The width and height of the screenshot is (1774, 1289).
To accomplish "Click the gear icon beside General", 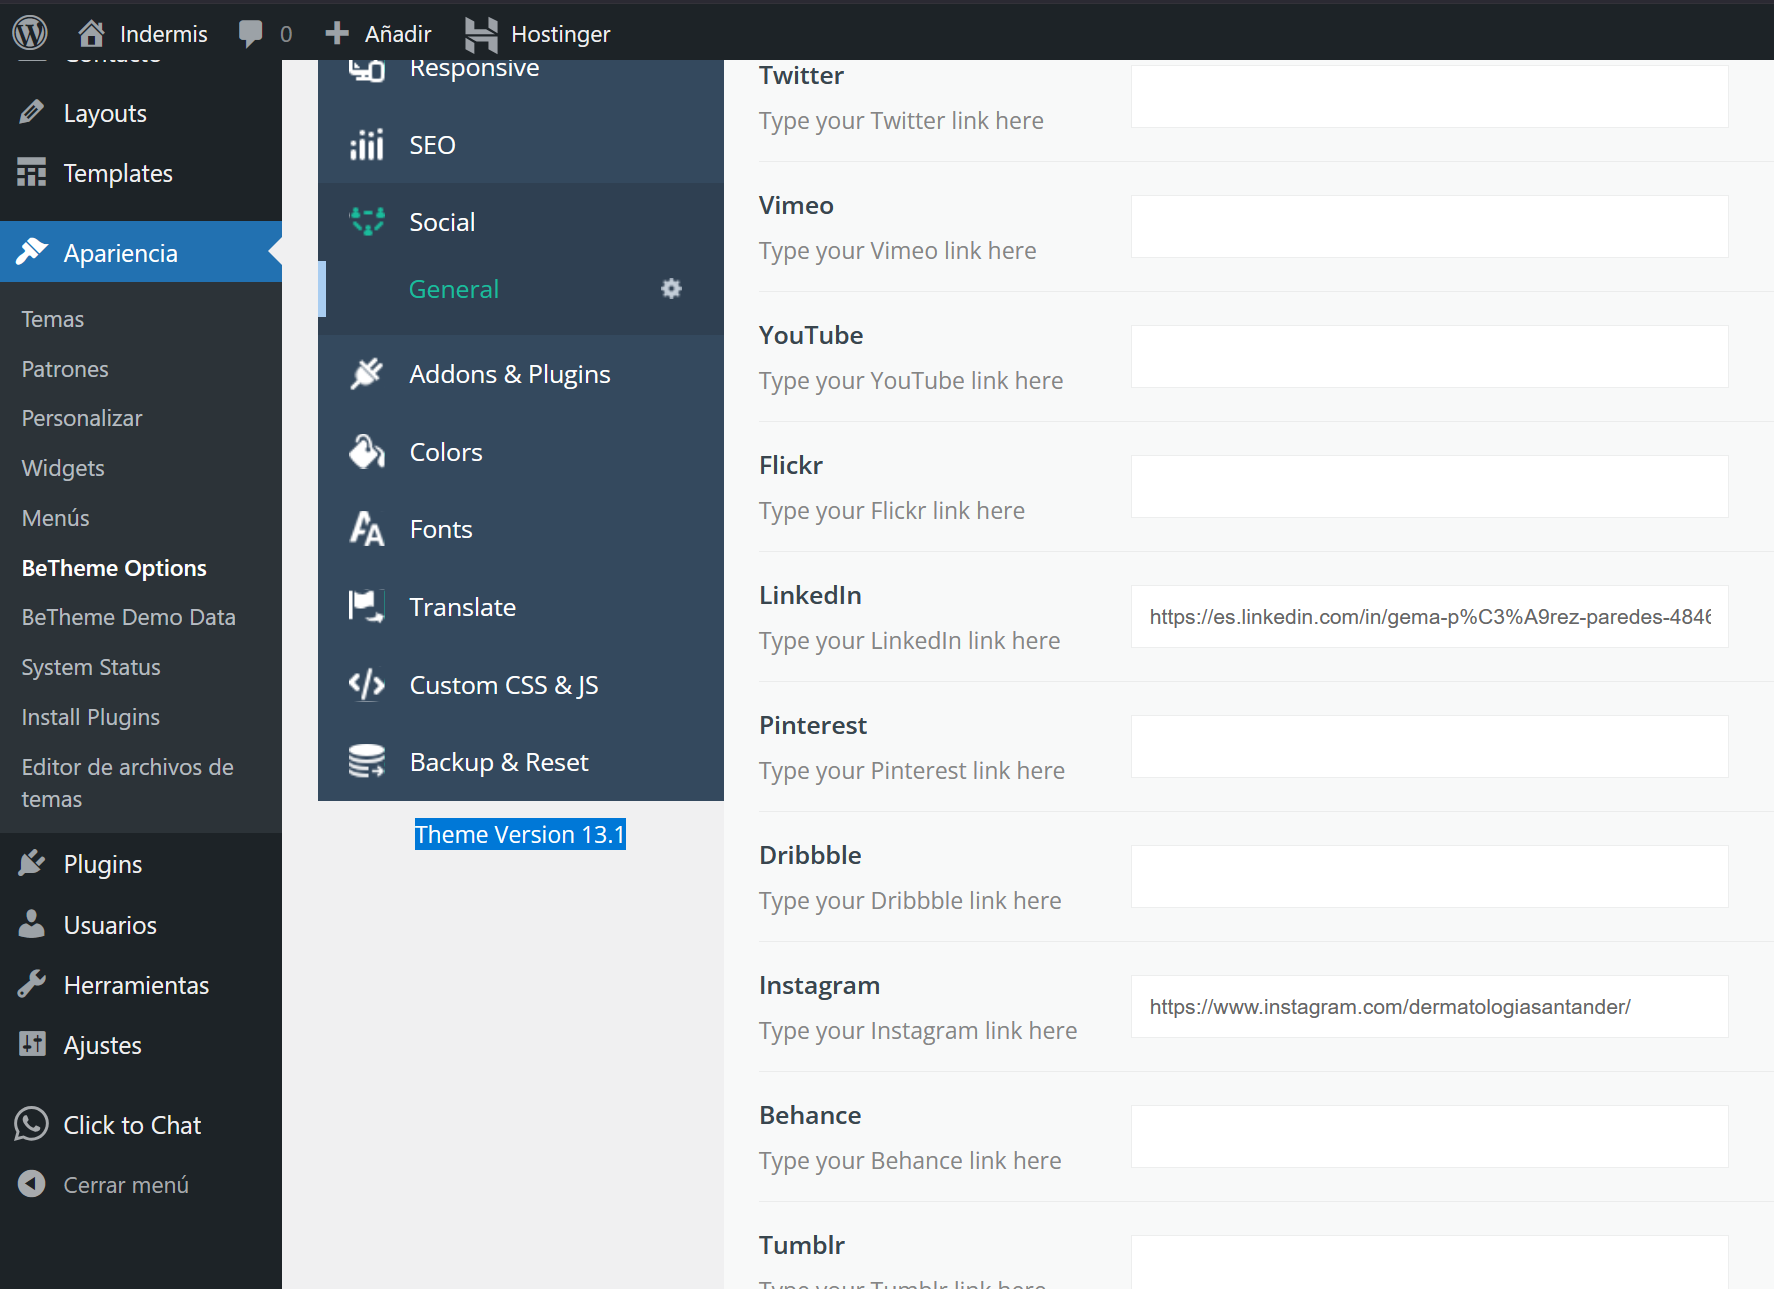I will (671, 289).
